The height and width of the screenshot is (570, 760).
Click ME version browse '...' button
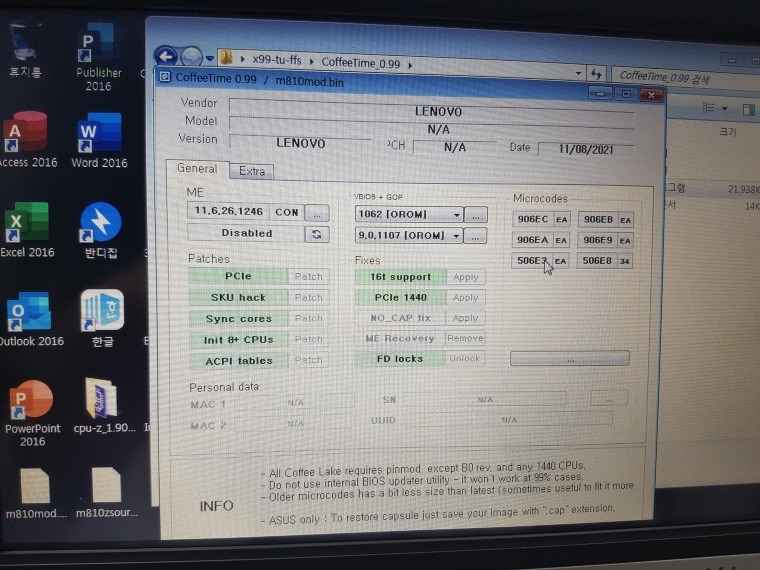[x=317, y=213]
